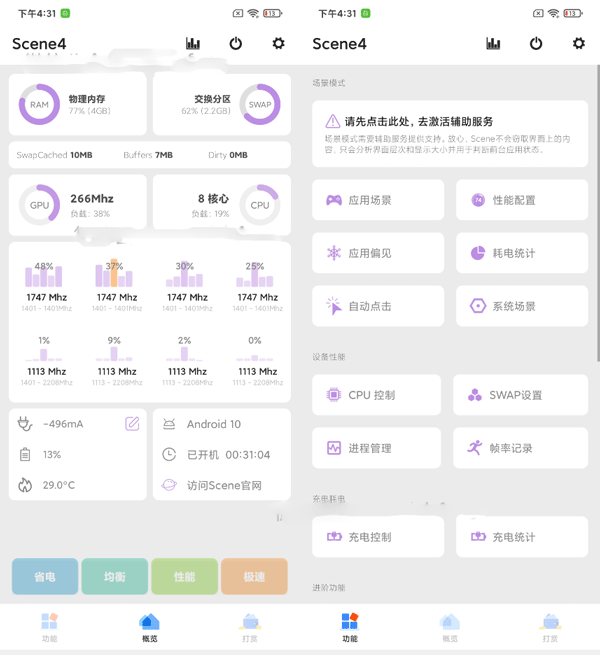Tap the edit icon beside -496mA
The image size is (600, 655).
coord(132,424)
